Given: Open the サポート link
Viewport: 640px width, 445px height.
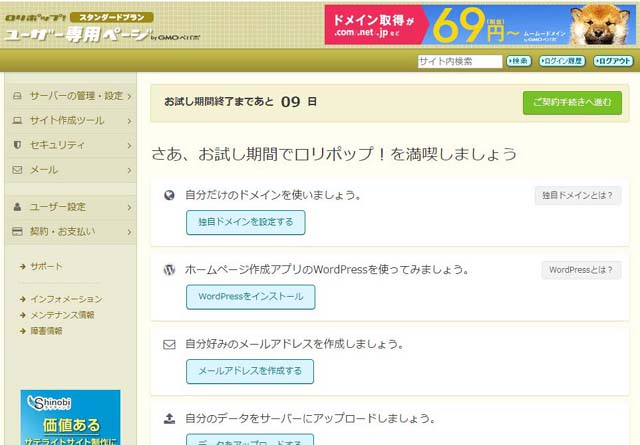Looking at the screenshot, I should coord(47,267).
